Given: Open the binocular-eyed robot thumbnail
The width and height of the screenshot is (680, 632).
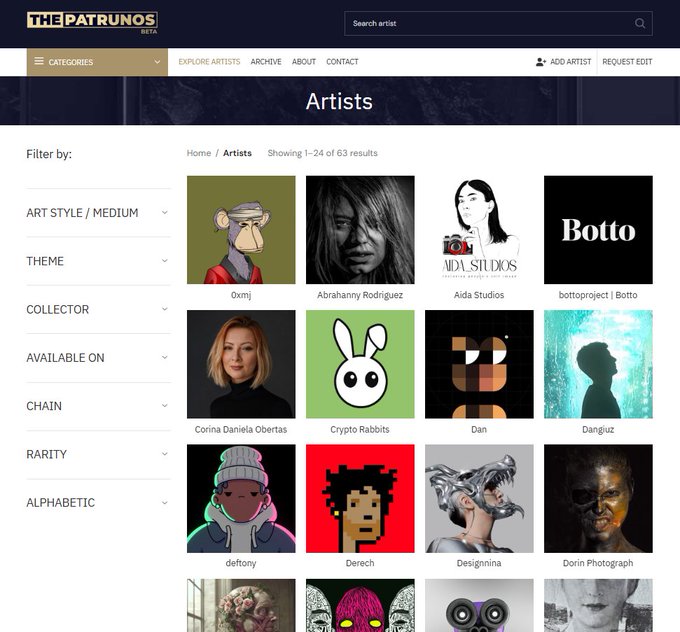Looking at the screenshot, I should pyautogui.click(x=479, y=605).
